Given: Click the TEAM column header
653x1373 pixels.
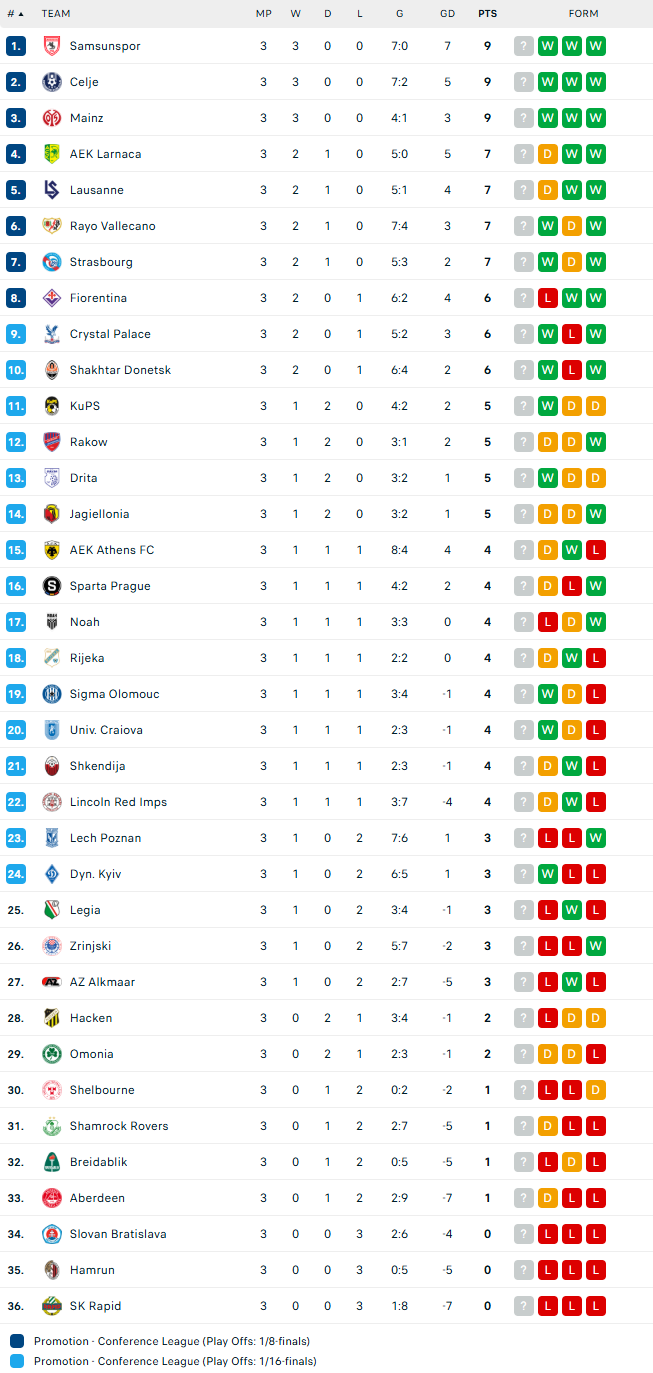Looking at the screenshot, I should (56, 14).
